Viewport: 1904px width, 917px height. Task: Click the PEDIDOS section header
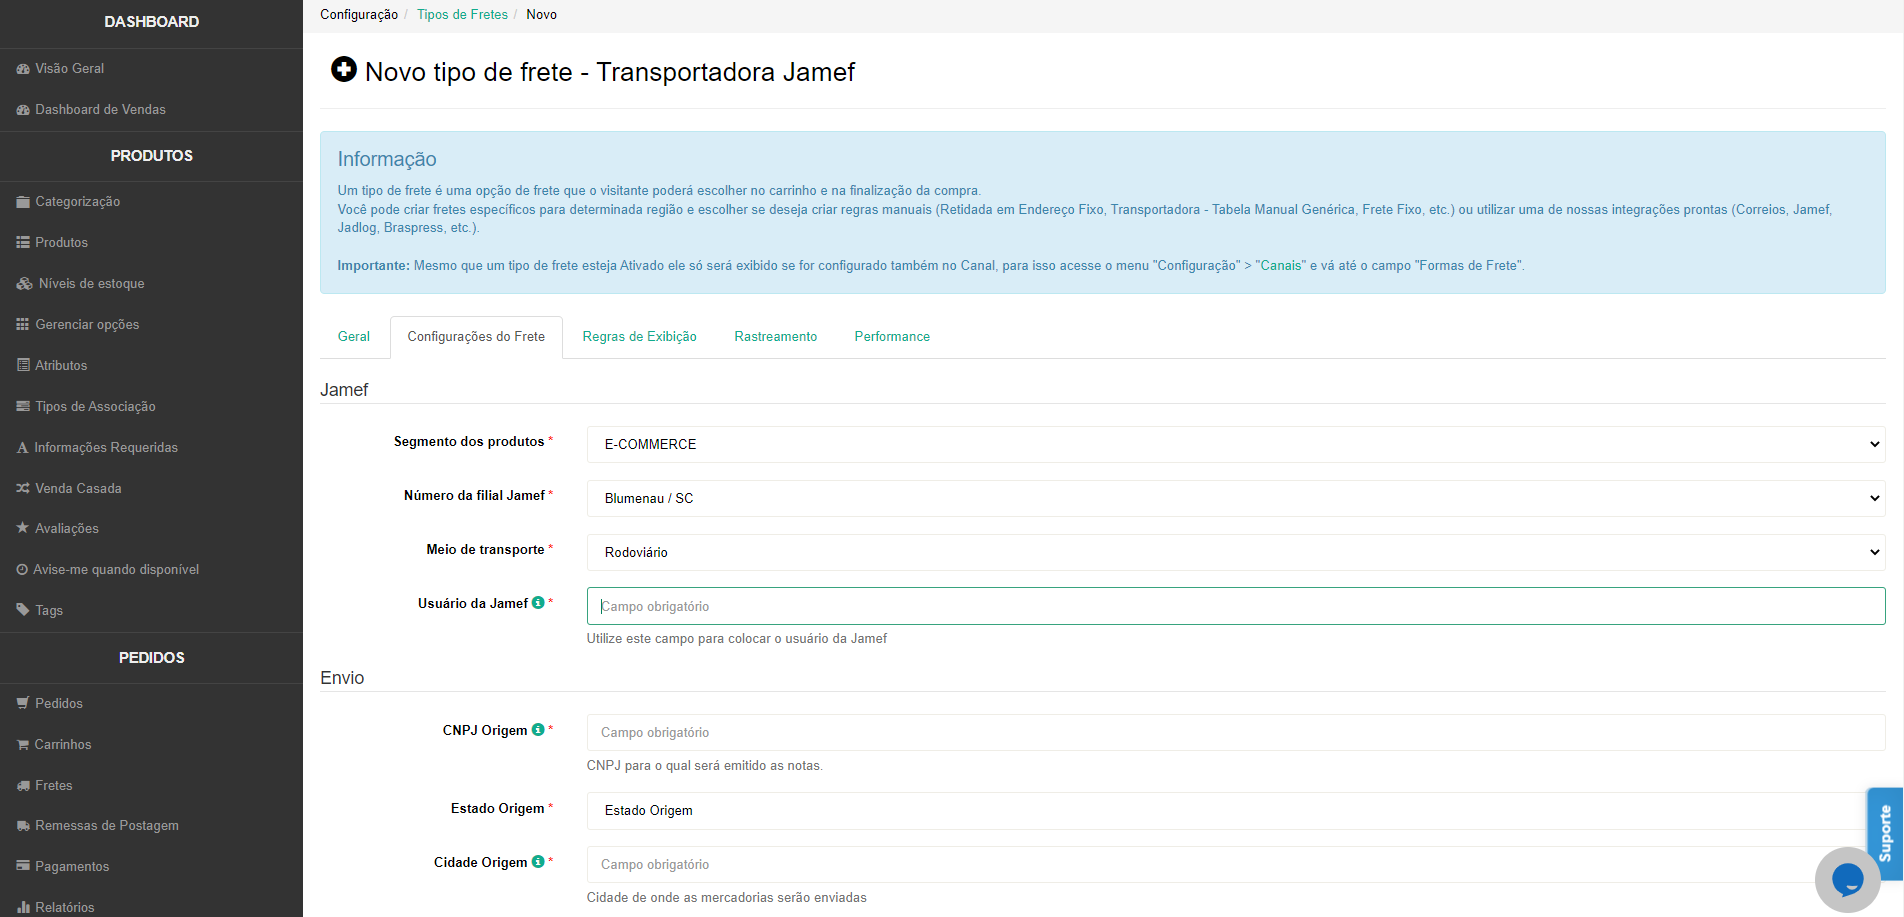coord(152,658)
